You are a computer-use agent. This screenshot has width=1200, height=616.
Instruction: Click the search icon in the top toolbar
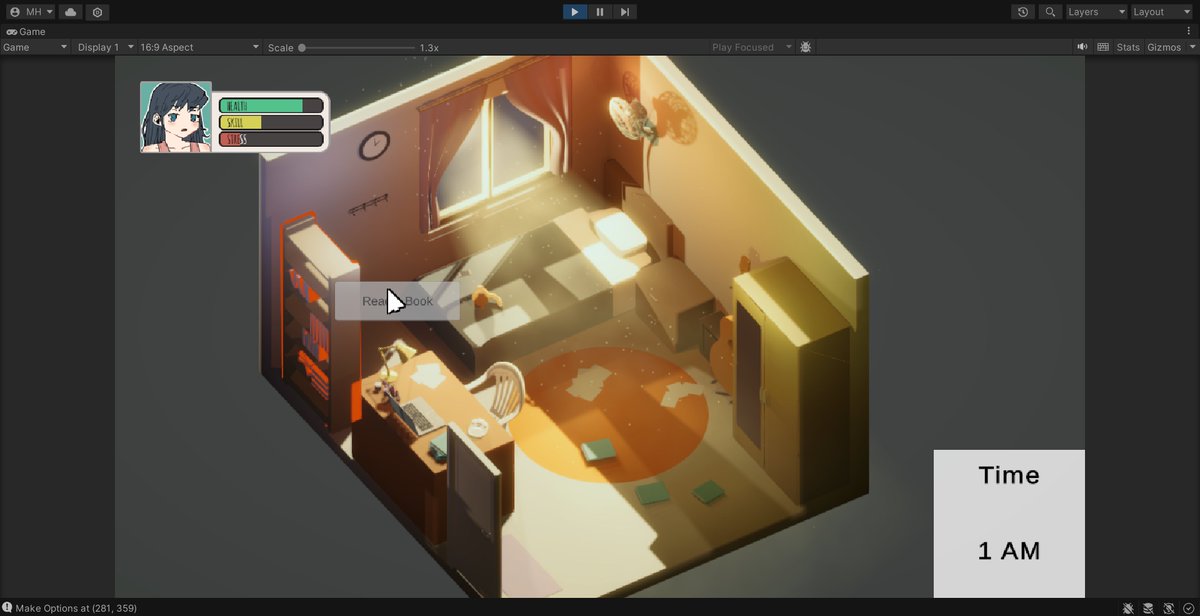(x=1050, y=11)
